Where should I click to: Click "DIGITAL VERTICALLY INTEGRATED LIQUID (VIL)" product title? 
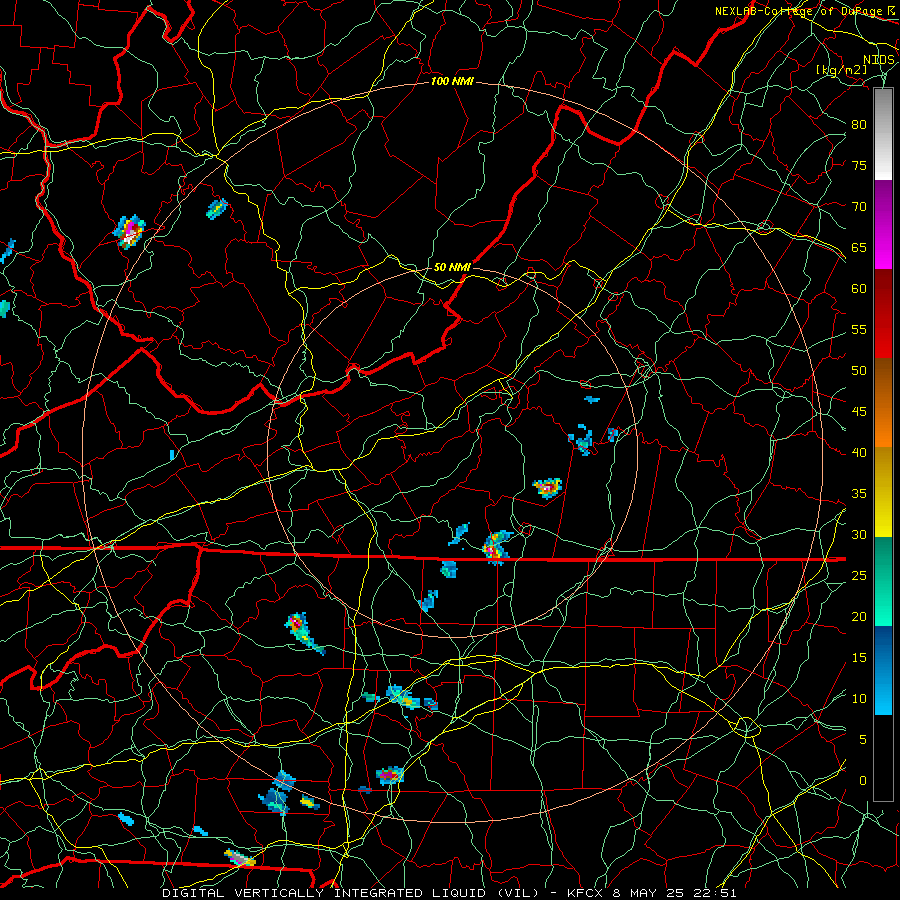(351, 893)
